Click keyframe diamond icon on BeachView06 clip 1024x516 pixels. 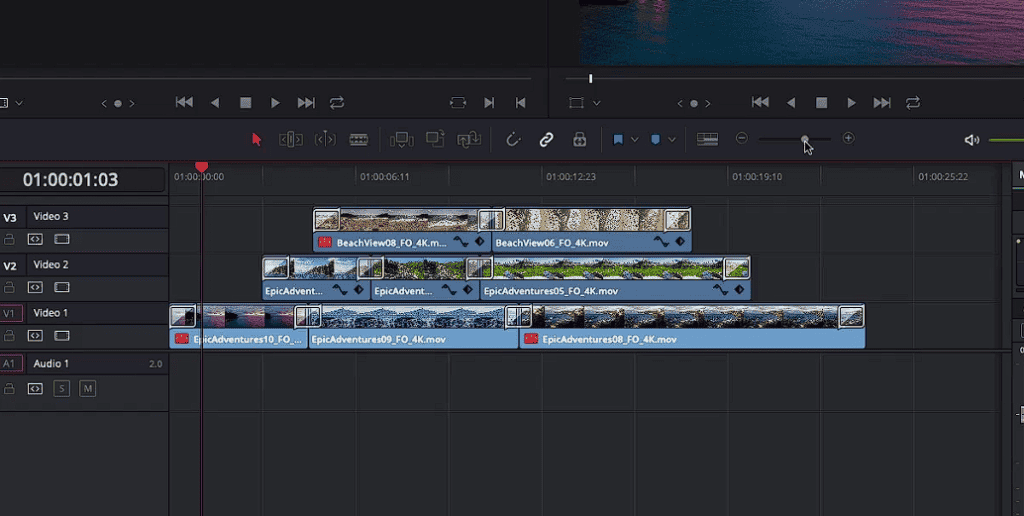point(680,242)
